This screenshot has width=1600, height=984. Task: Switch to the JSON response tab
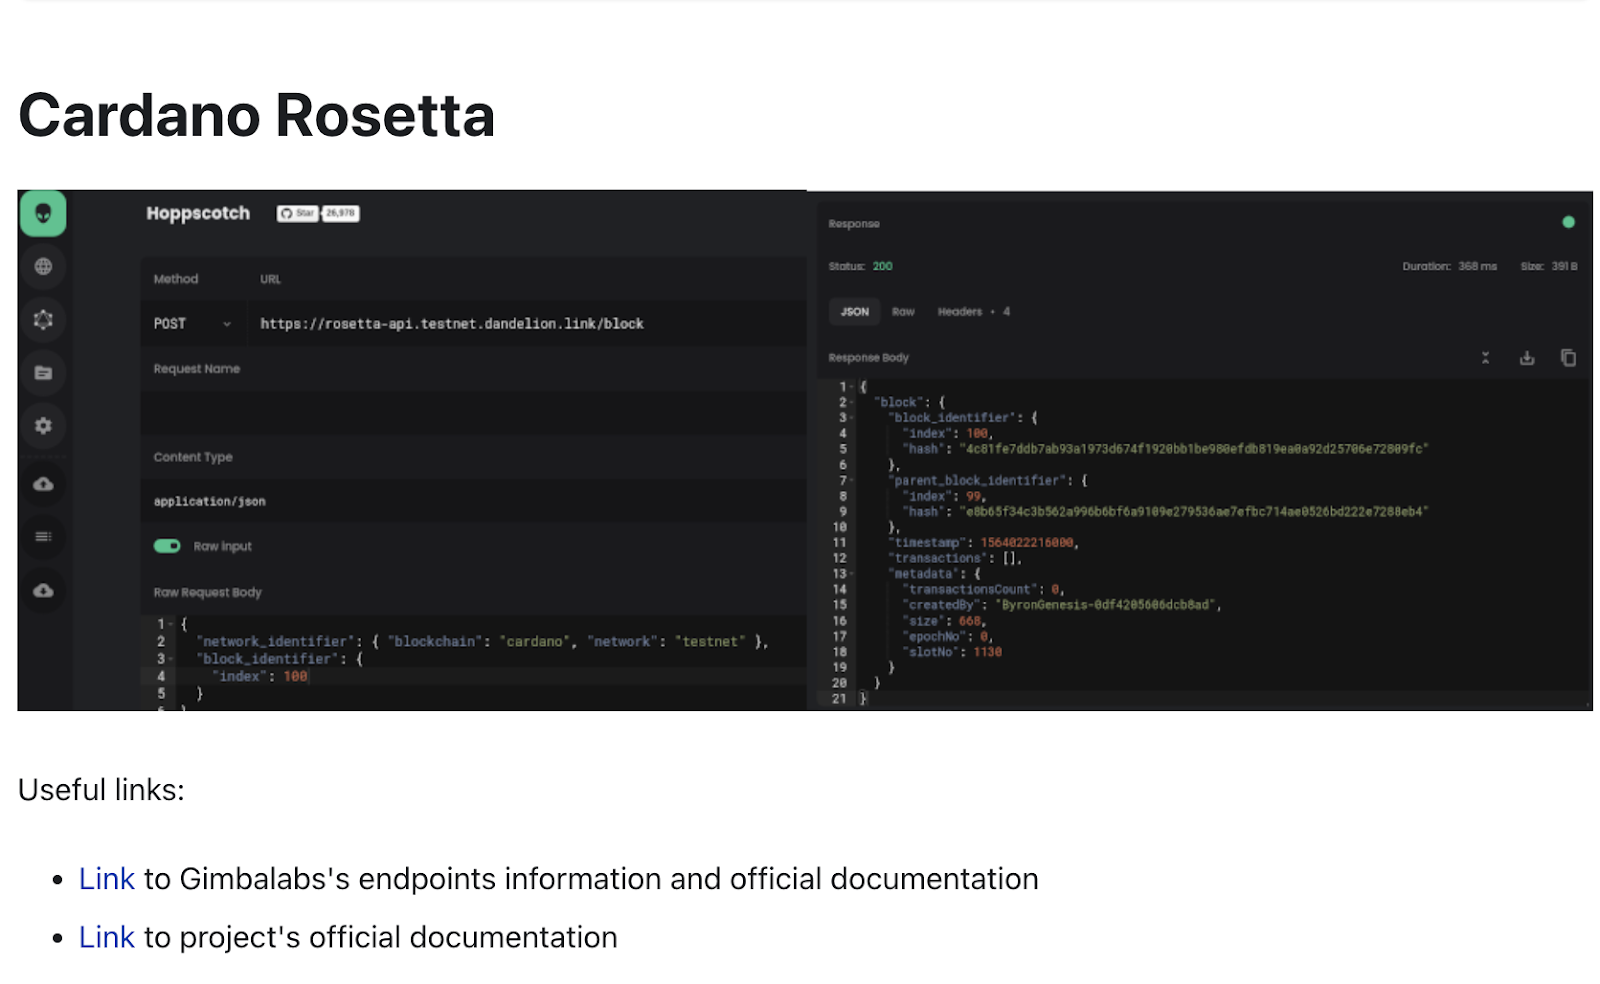click(855, 312)
